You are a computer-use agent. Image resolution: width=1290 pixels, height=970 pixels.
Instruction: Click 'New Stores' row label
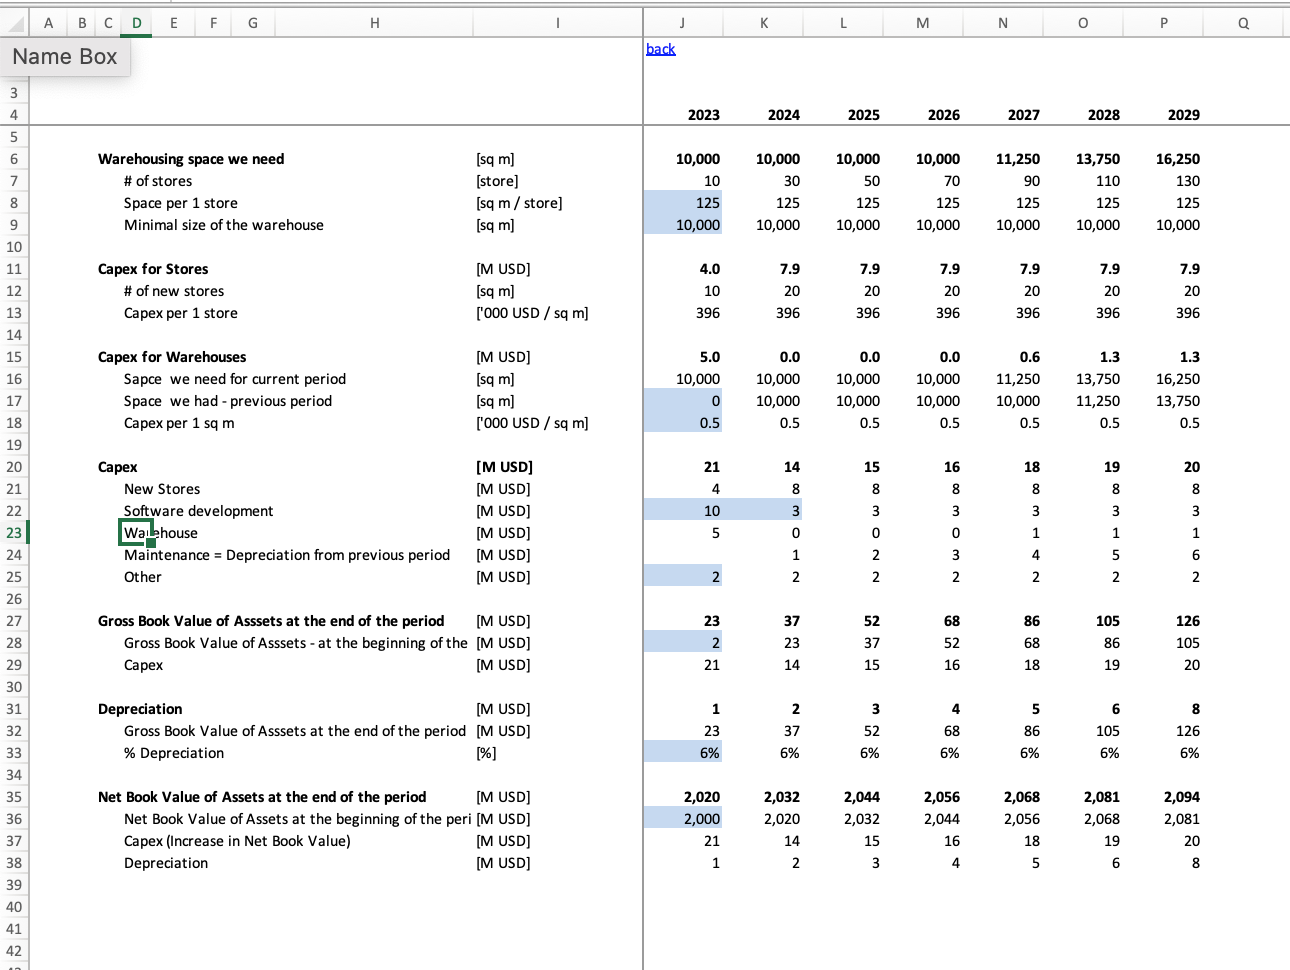click(162, 489)
